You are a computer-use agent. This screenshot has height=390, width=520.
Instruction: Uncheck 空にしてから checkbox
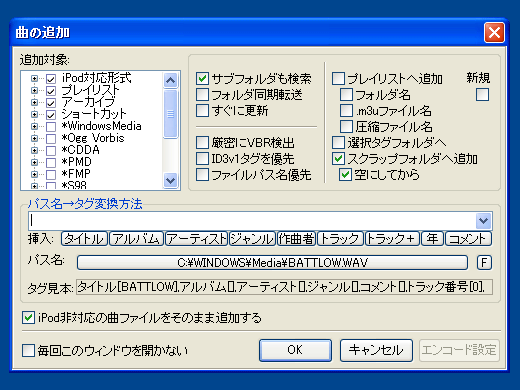tap(345, 175)
